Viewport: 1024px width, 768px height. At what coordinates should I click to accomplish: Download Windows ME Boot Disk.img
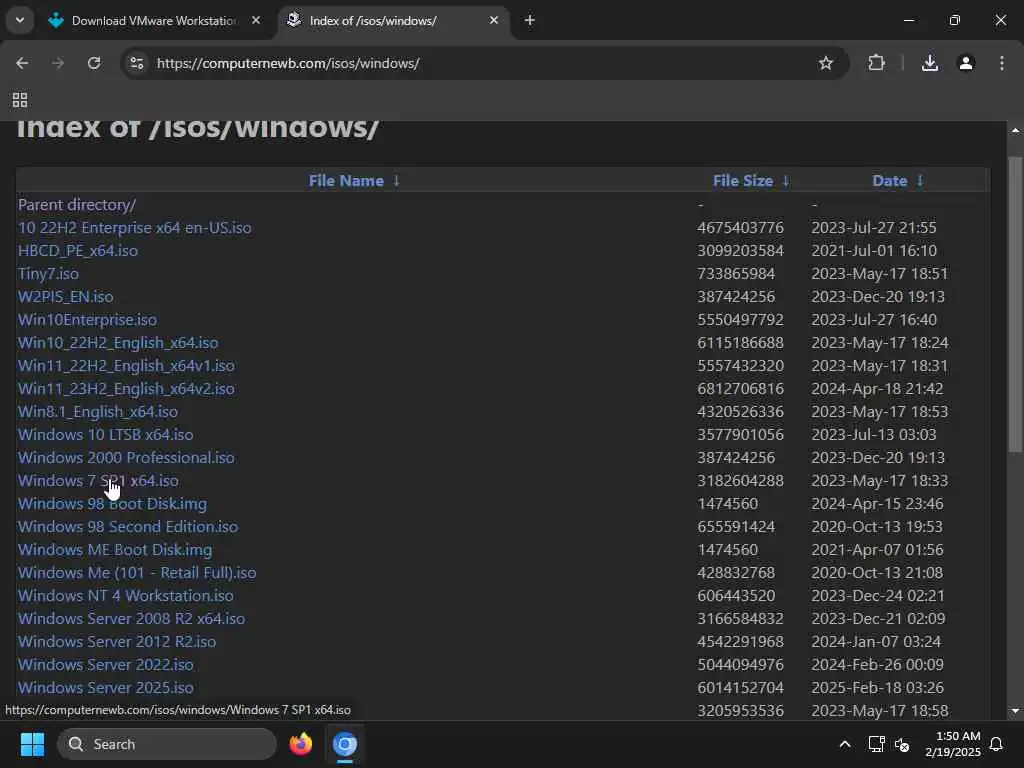[x=115, y=550]
